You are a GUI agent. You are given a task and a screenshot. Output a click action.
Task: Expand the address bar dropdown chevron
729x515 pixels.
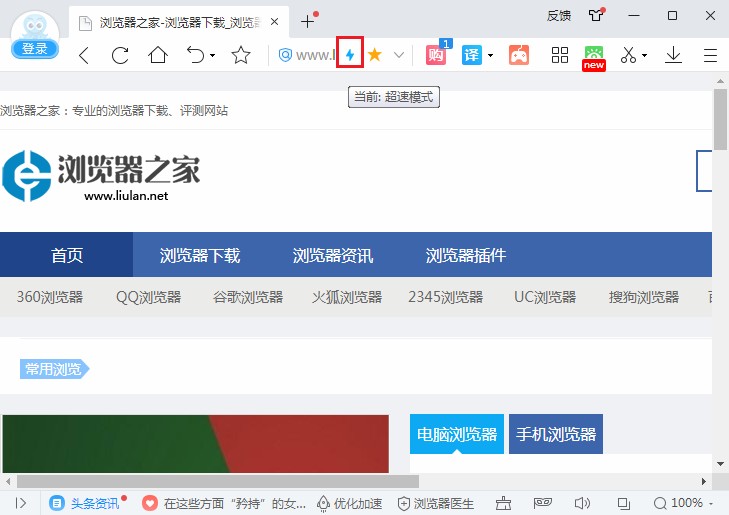pyautogui.click(x=398, y=55)
